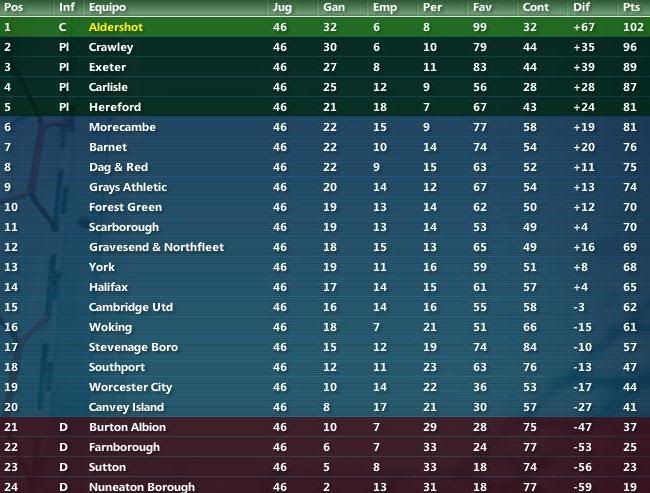Viewport: 650px width, 493px height.
Task: Sort by the Equipo column header
Action: (x=107, y=7)
